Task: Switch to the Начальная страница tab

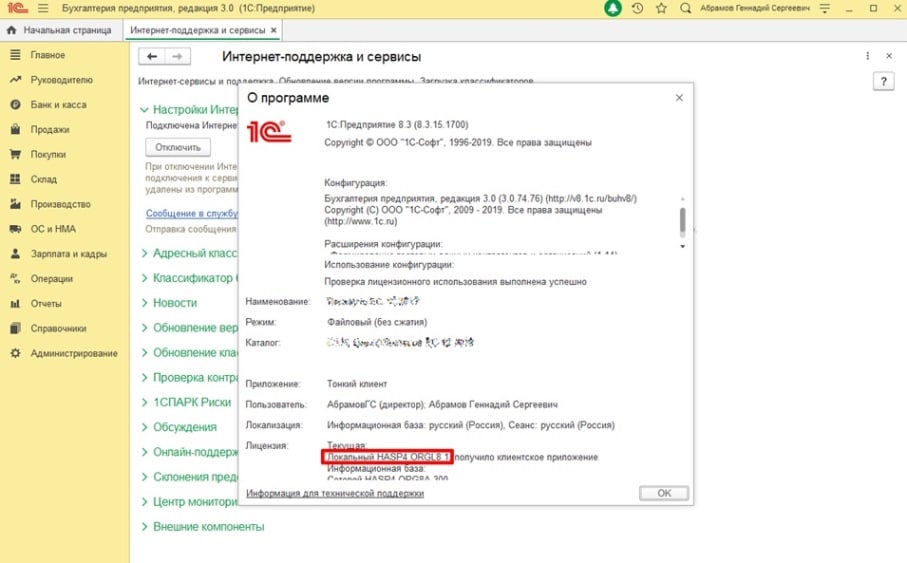Action: pos(61,30)
